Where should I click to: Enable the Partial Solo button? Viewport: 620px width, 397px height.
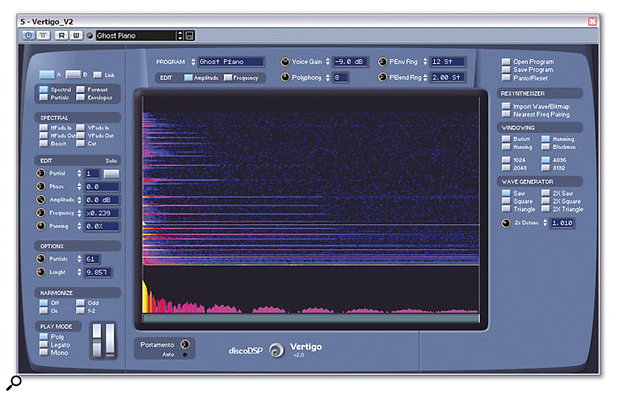click(x=111, y=174)
